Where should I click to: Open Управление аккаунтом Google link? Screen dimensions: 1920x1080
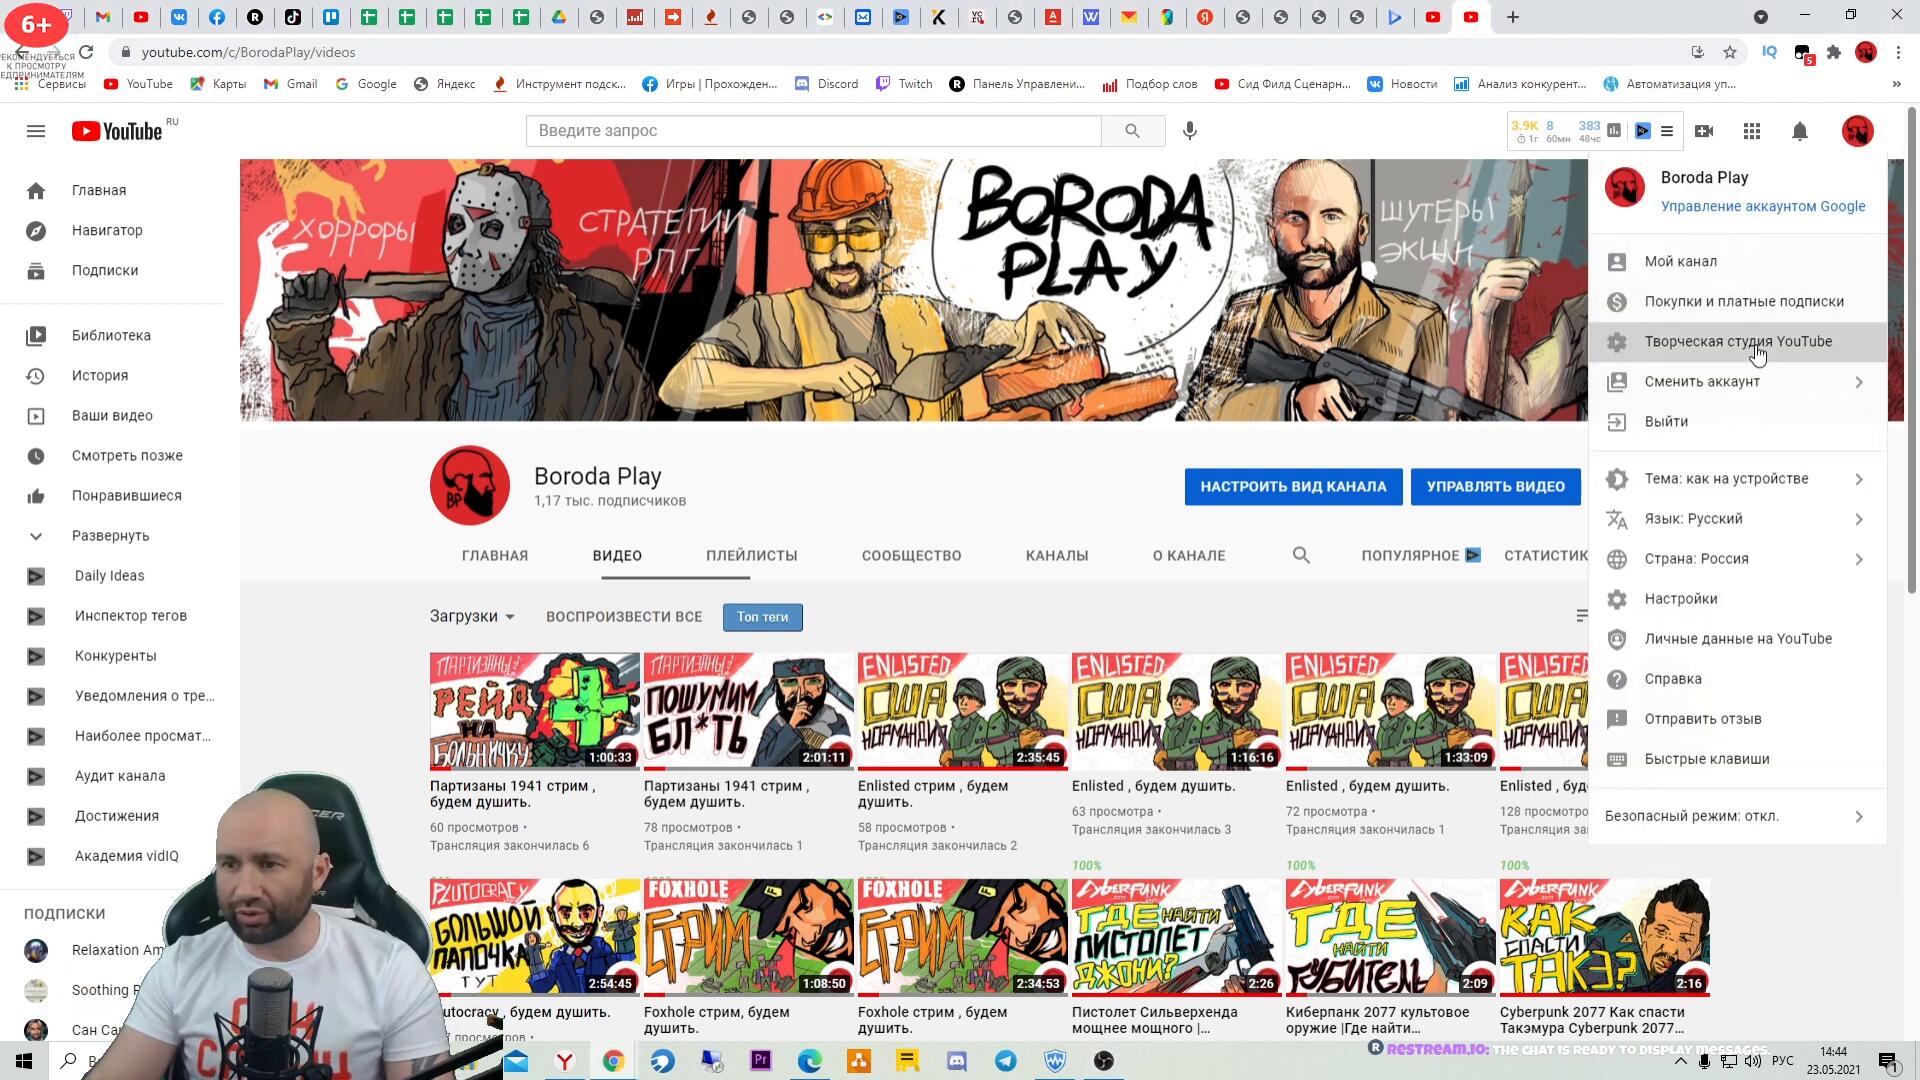pos(1762,206)
